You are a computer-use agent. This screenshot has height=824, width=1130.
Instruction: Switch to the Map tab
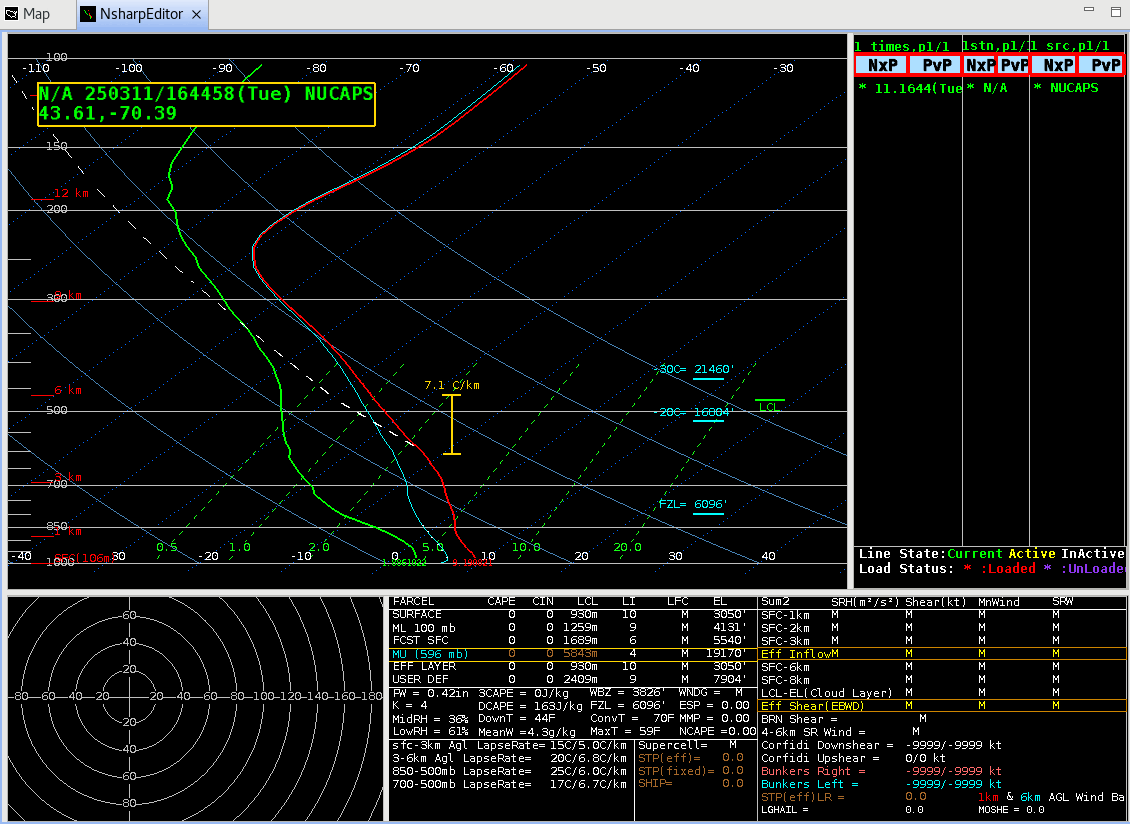point(27,14)
